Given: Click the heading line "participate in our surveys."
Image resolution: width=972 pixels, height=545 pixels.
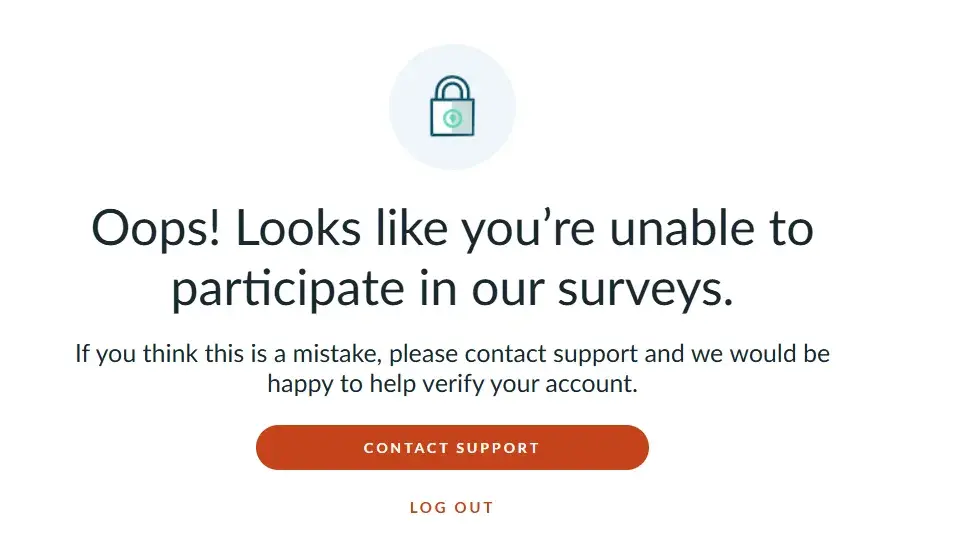Looking at the screenshot, I should point(452,289).
